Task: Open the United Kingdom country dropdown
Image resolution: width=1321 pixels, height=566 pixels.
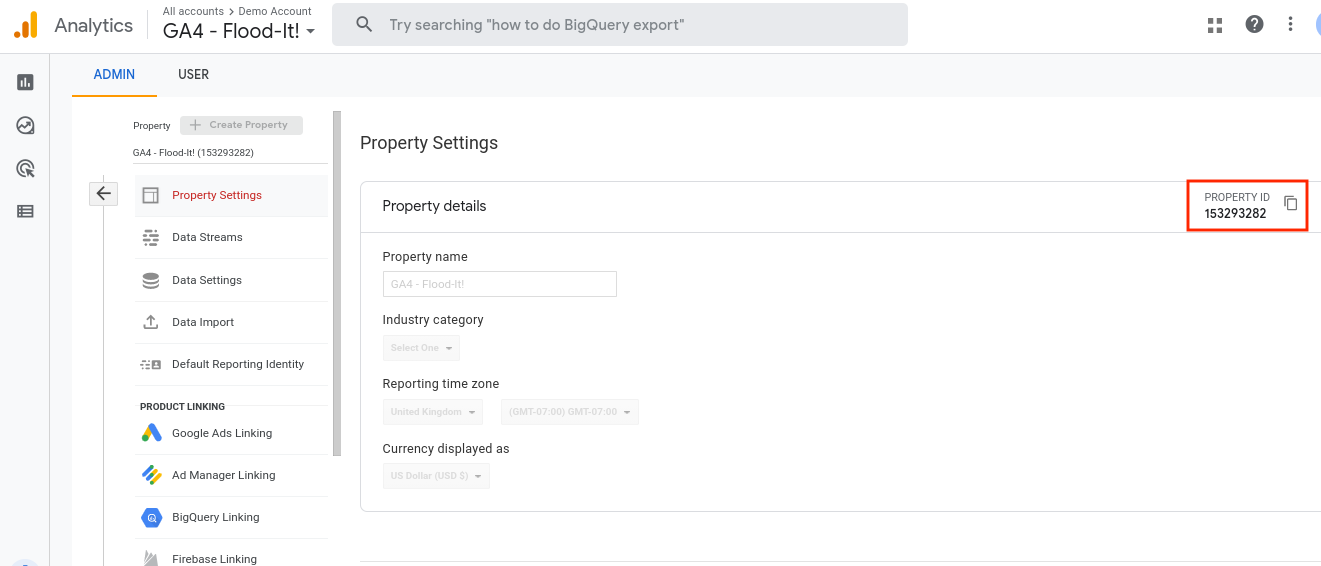Action: (x=432, y=412)
